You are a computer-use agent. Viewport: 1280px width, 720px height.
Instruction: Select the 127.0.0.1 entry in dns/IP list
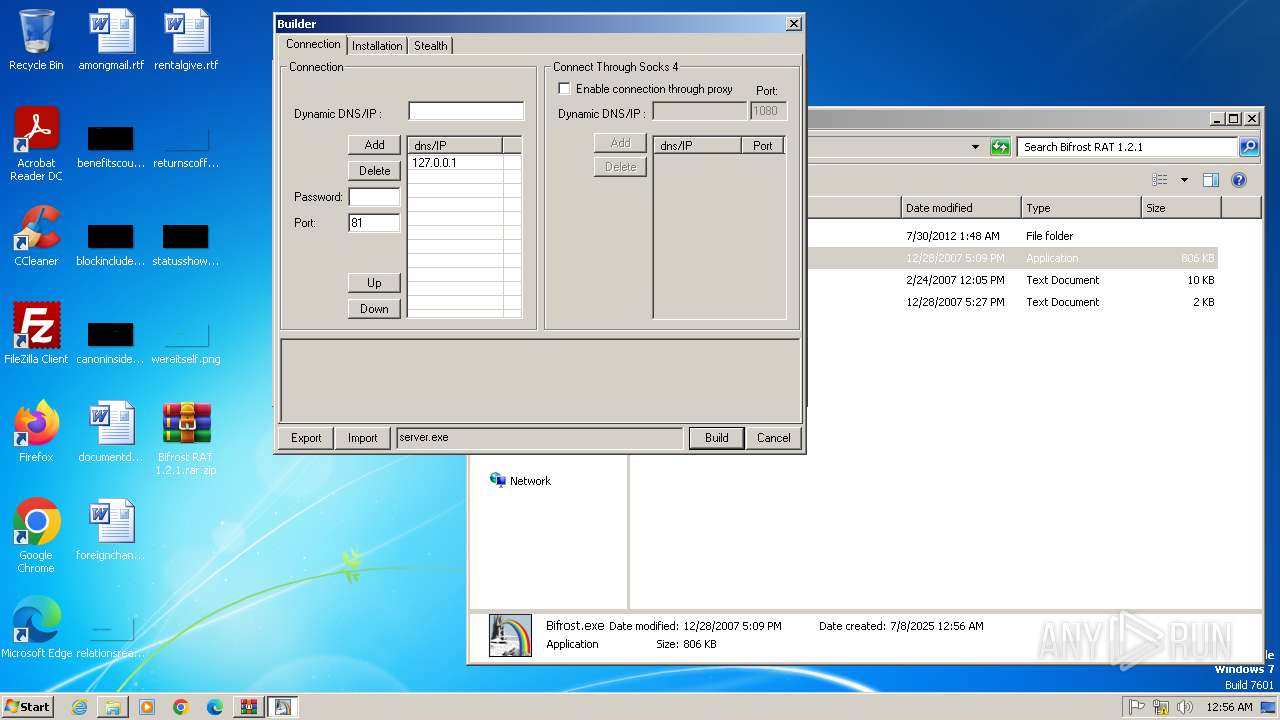click(x=455, y=162)
